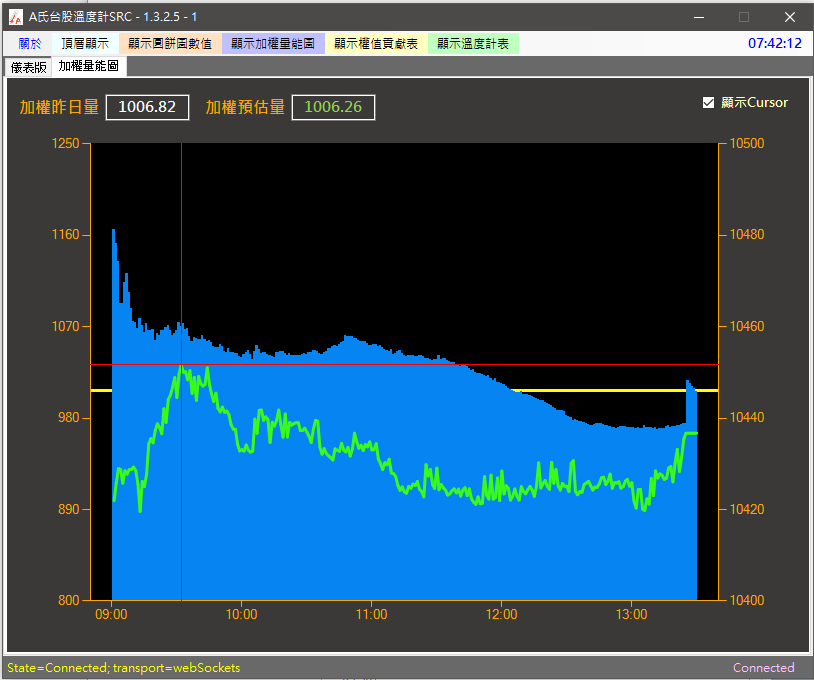Click the app icon in title bar
Screen dimensions: 814x680
16,17
